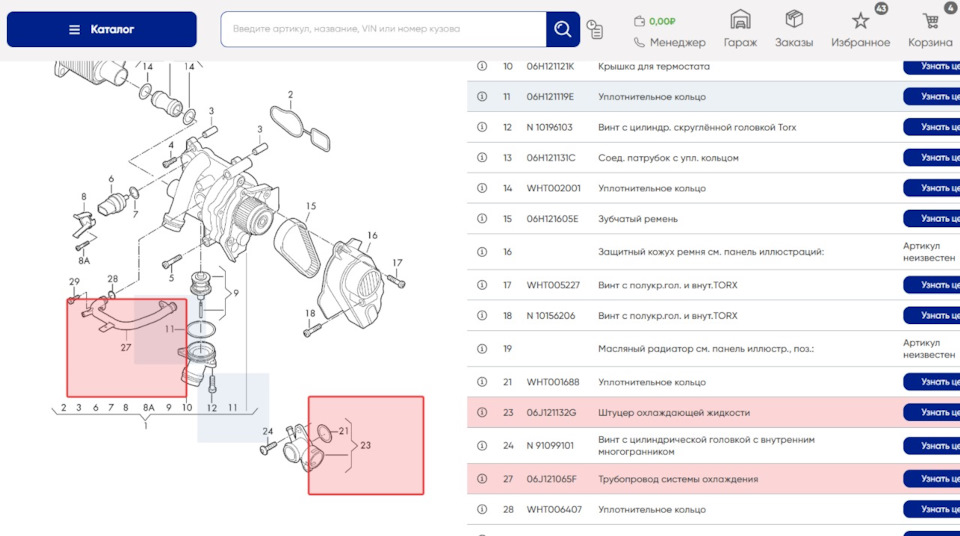Click info icon for row 12 Винт
The width and height of the screenshot is (960, 536).
[482, 128]
